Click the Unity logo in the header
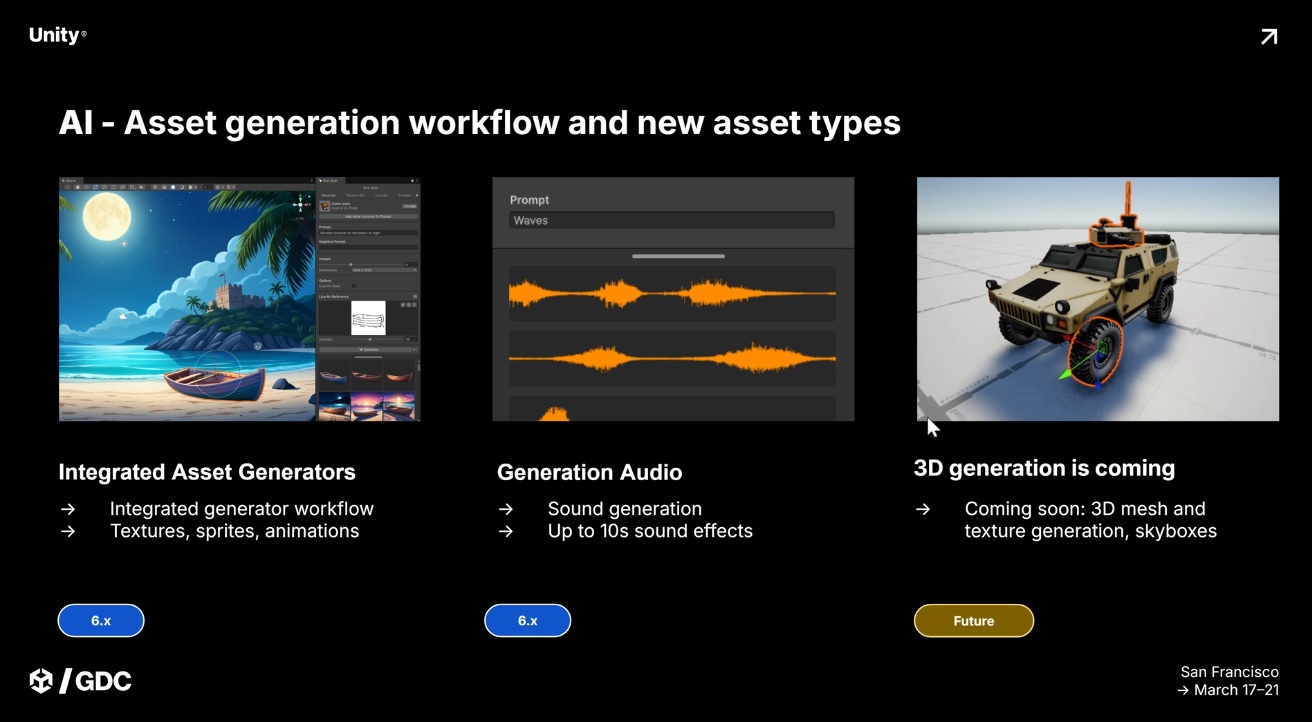 [x=57, y=35]
